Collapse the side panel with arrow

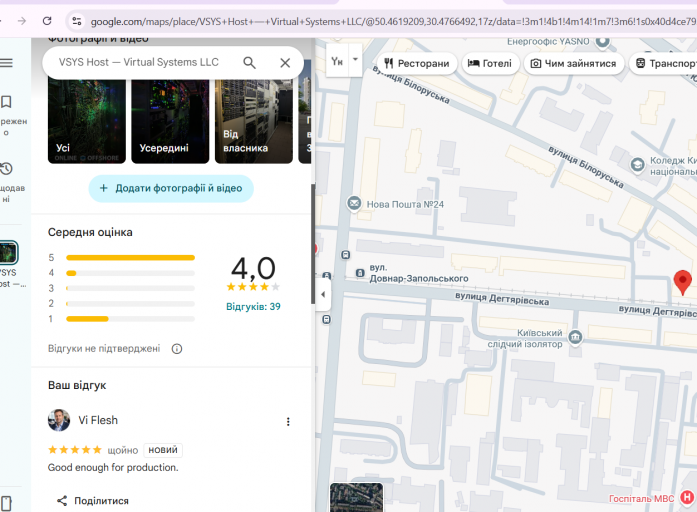click(323, 294)
